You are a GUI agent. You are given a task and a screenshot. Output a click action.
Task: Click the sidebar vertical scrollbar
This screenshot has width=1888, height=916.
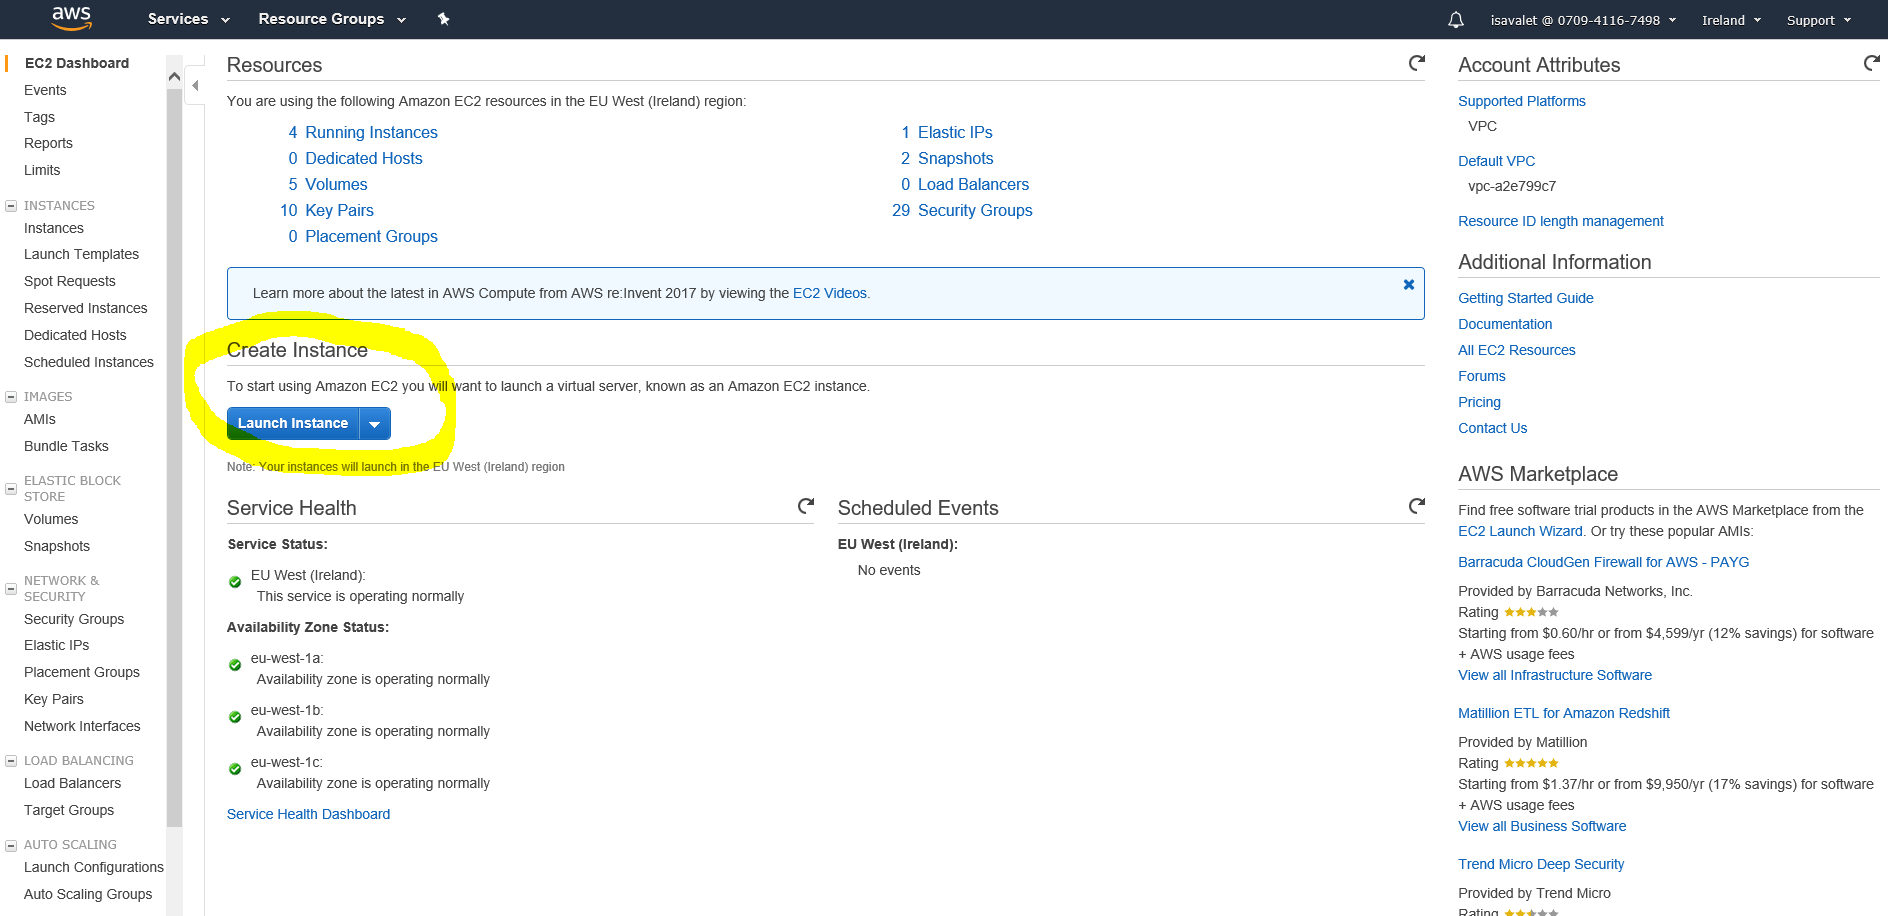[174, 460]
